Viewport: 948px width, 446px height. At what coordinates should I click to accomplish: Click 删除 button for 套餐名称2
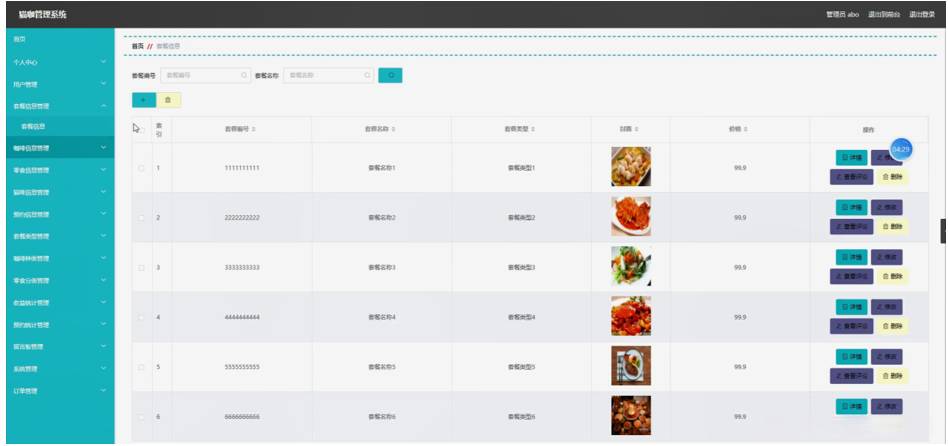(892, 227)
